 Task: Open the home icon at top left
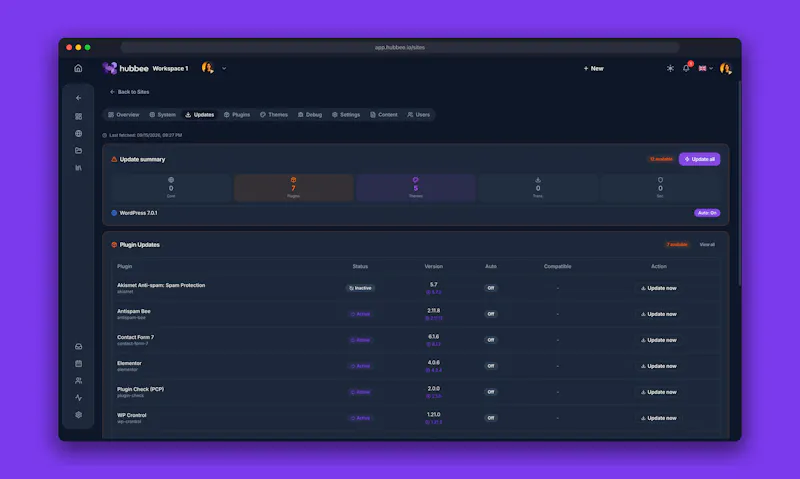click(x=78, y=68)
